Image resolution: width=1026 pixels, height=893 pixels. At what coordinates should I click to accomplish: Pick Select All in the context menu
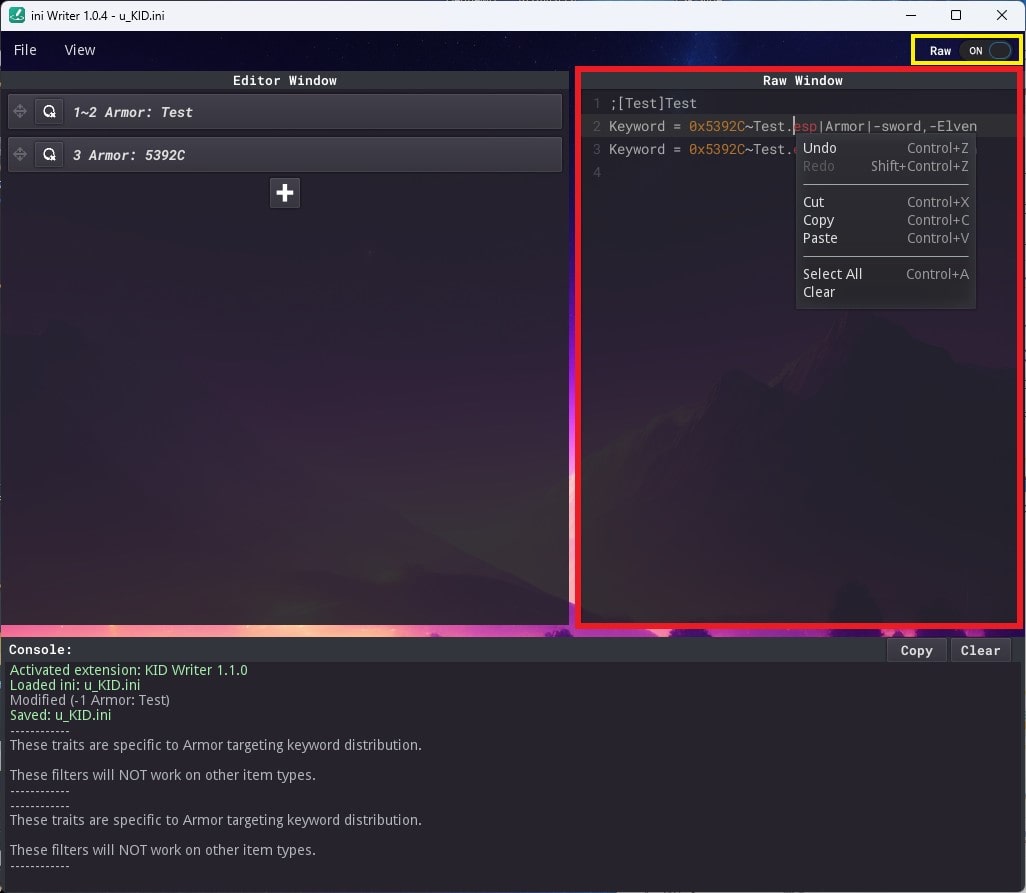tap(832, 273)
